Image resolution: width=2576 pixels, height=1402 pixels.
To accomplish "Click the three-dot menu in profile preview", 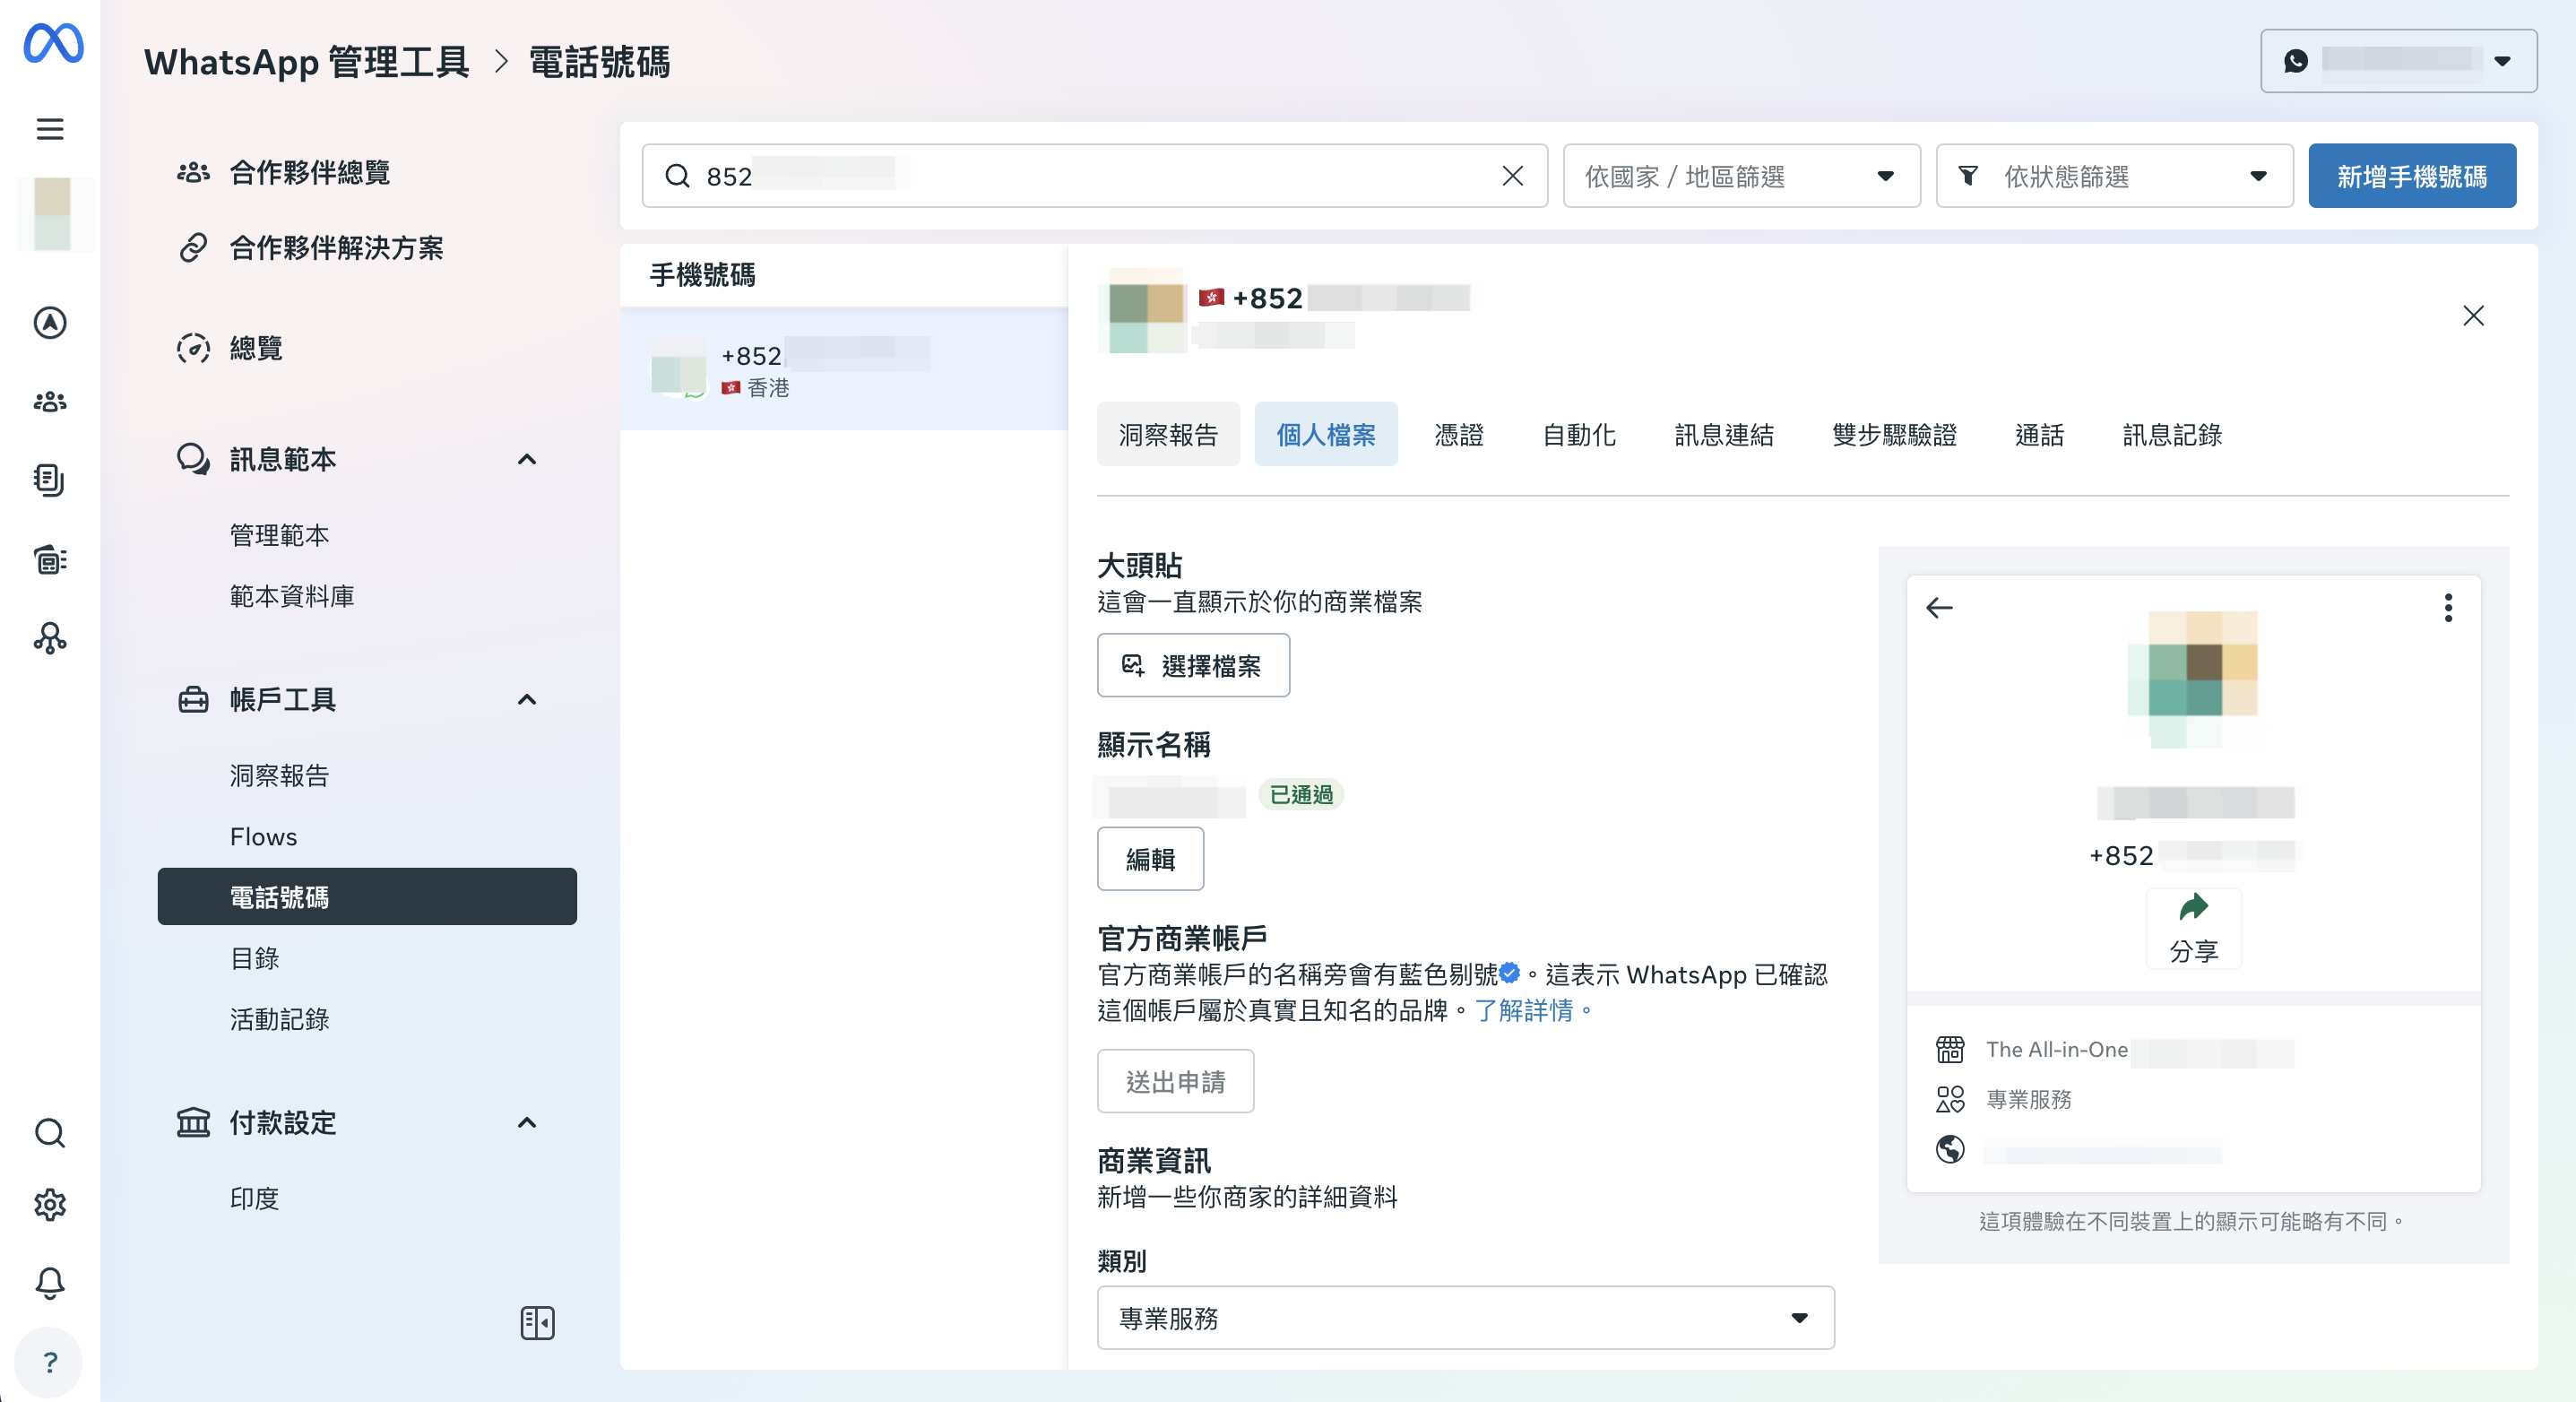I will pyautogui.click(x=2447, y=607).
